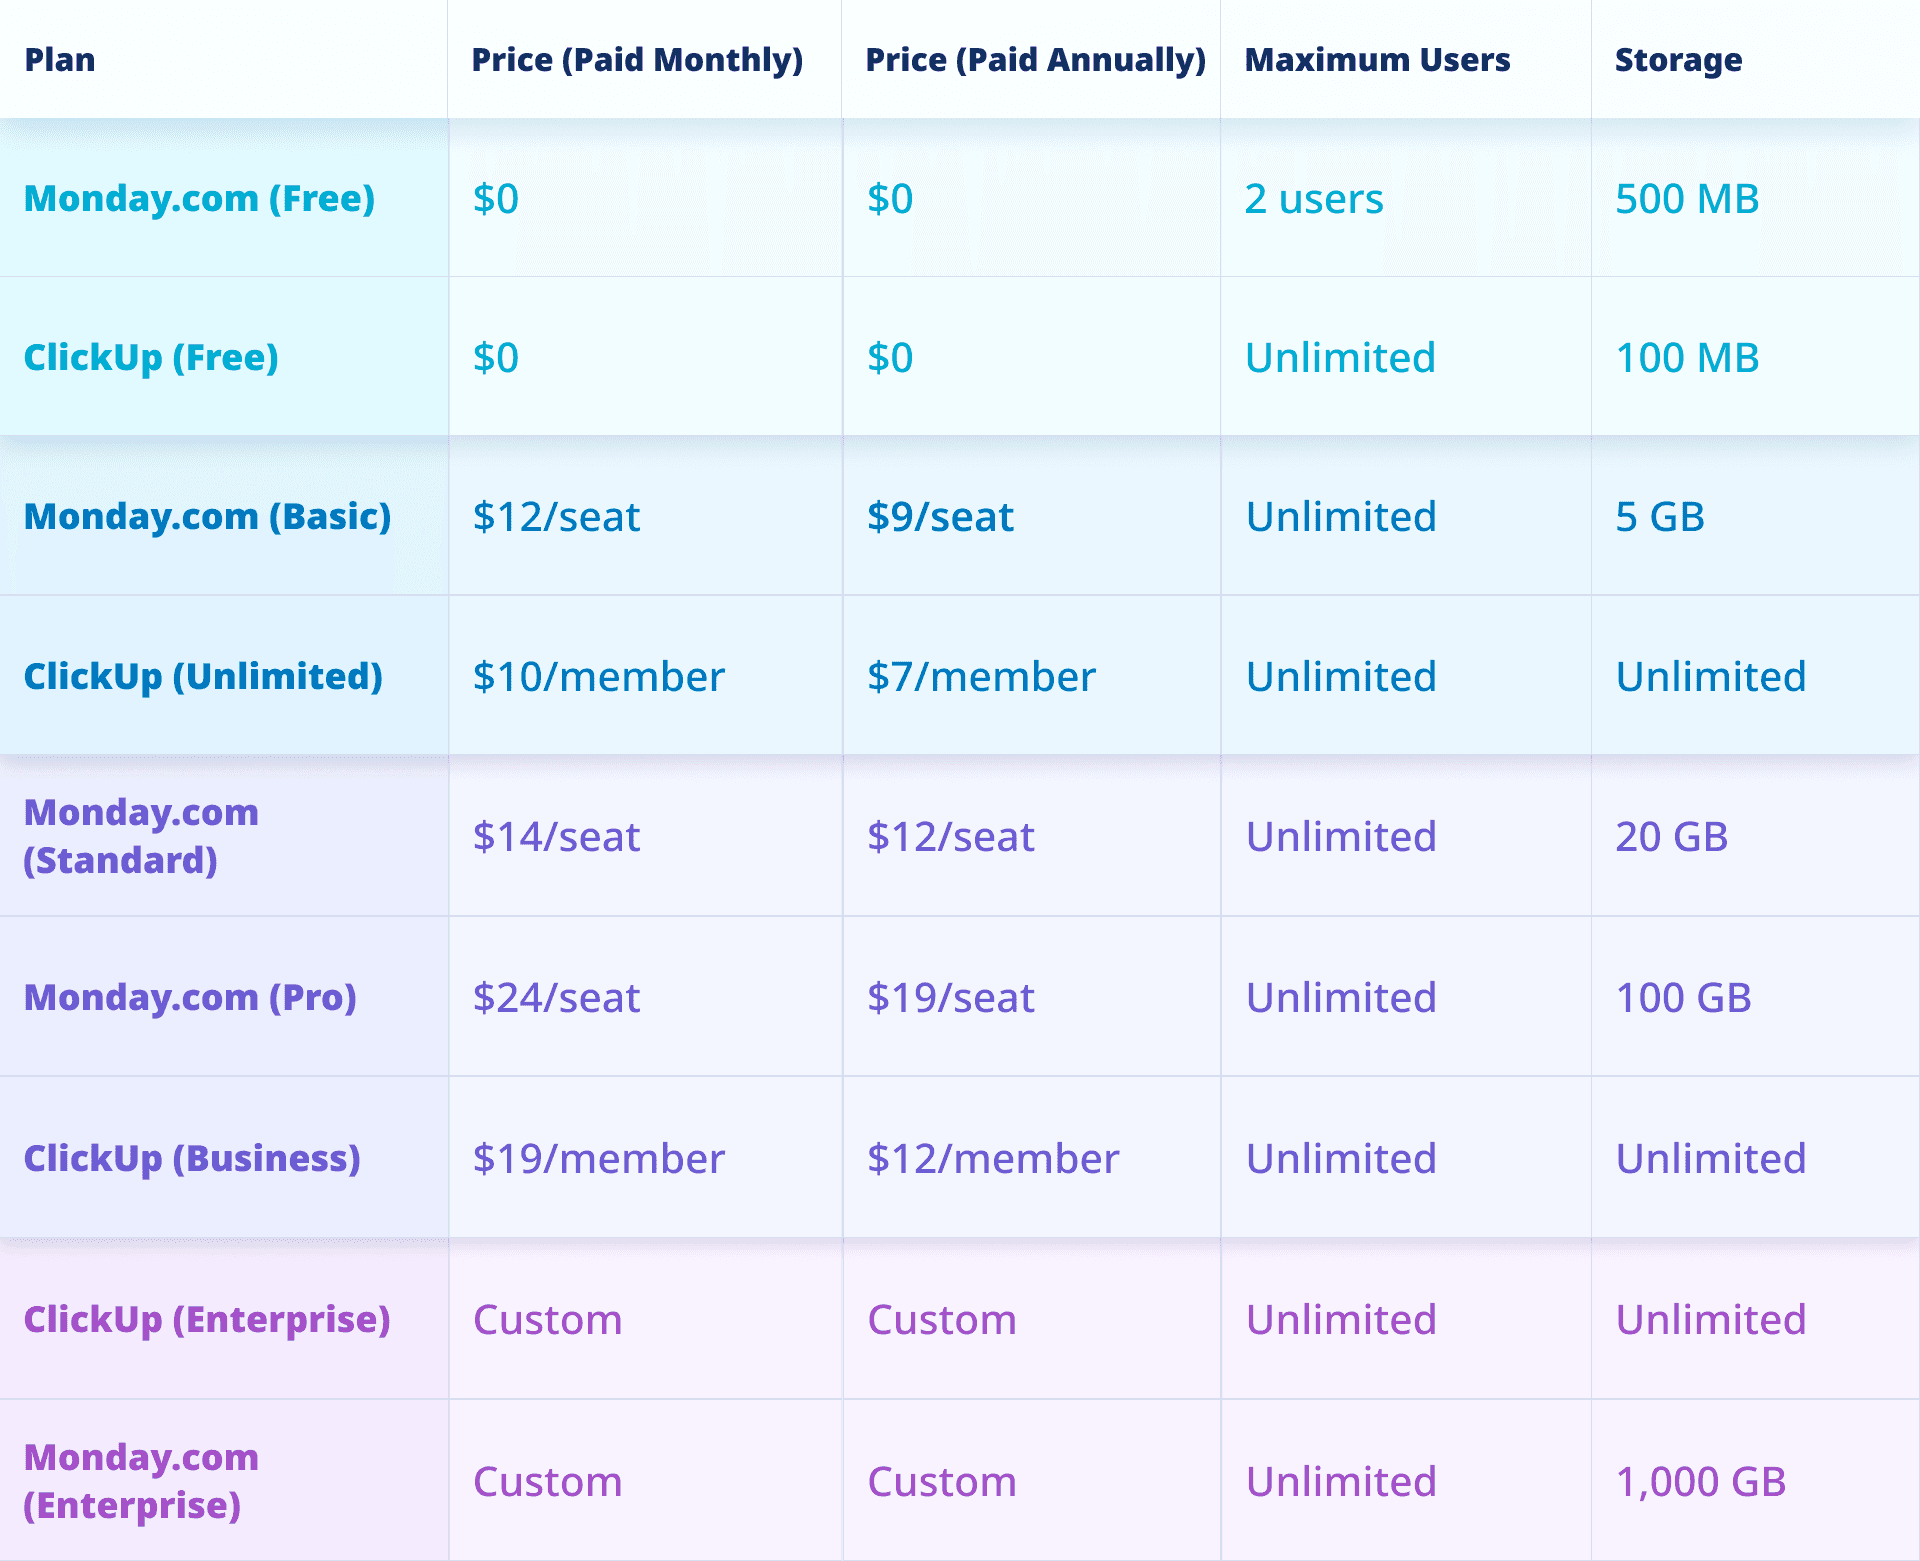Click the 2 users cell

tap(1313, 199)
